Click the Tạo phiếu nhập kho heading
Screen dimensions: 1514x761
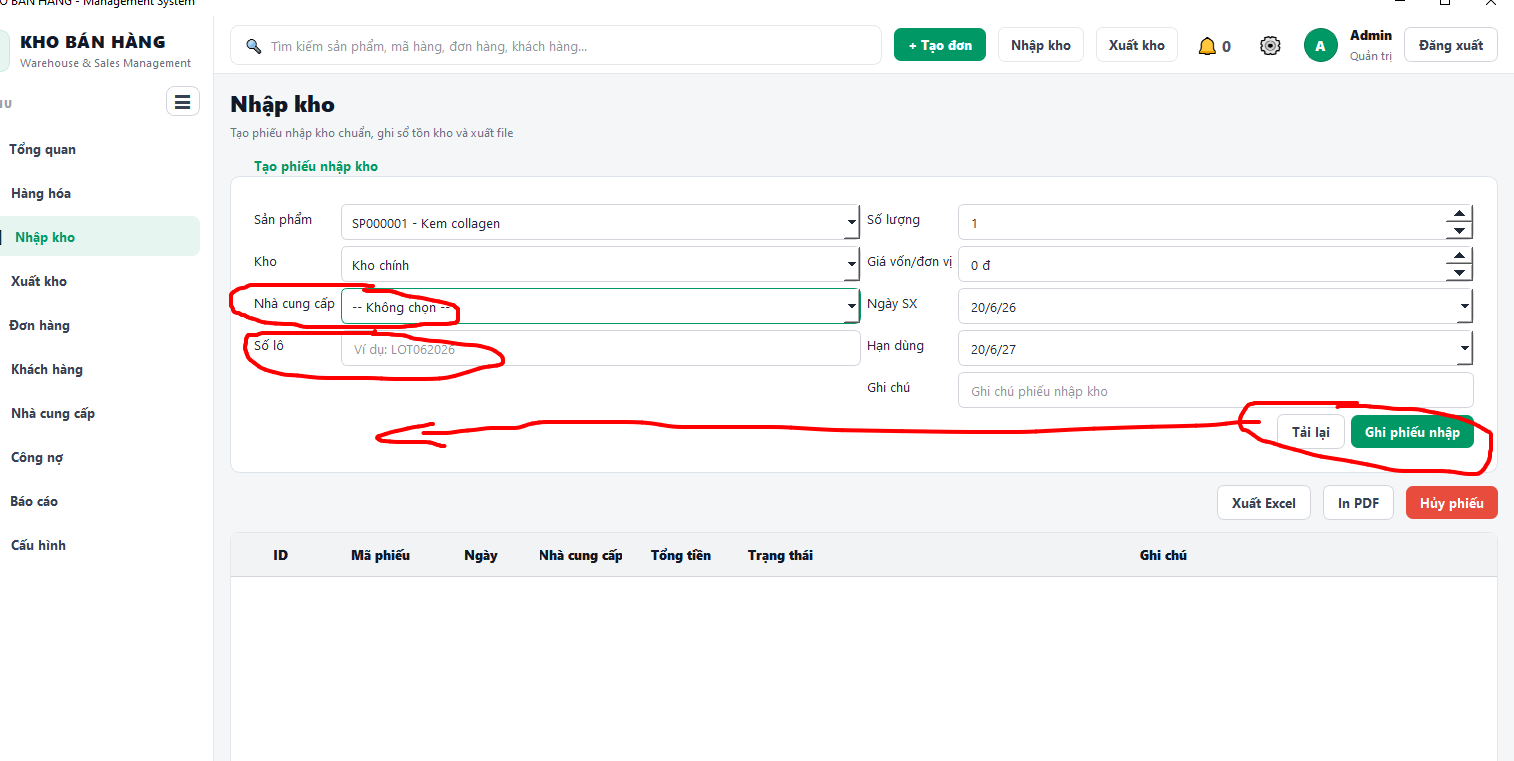click(x=316, y=167)
